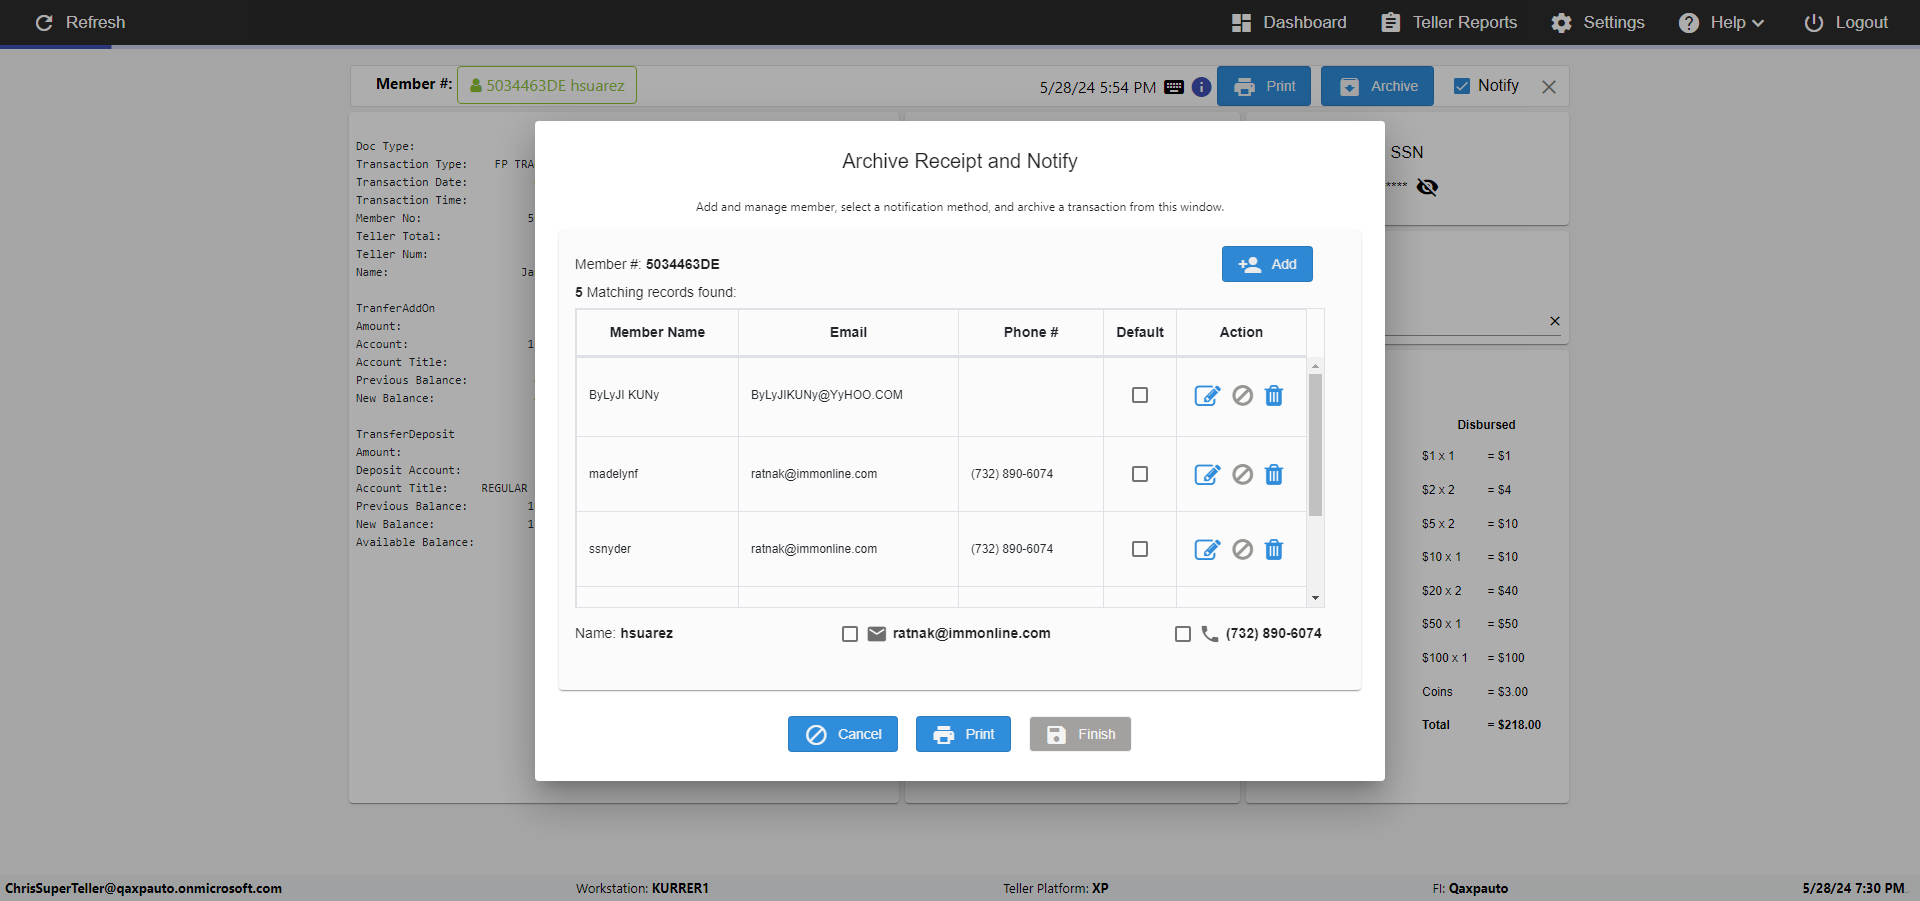Screen dimensions: 1920x901
Task: Open Teller Reports
Action: tap(1449, 22)
